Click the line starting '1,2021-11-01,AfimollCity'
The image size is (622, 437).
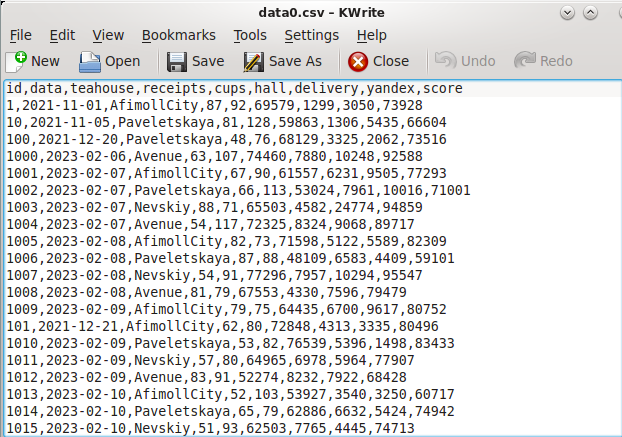pyautogui.click(x=215, y=105)
